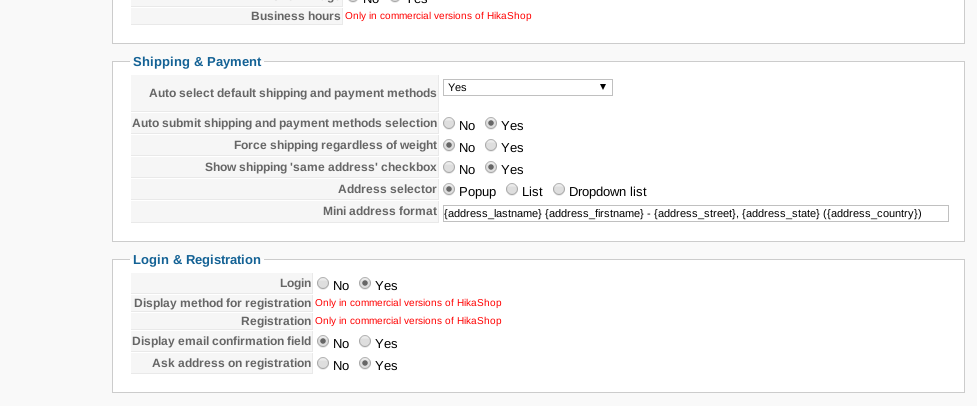Select Yes for Force shipping regardless of weight
Screen dimensions: 977x406
point(491,147)
